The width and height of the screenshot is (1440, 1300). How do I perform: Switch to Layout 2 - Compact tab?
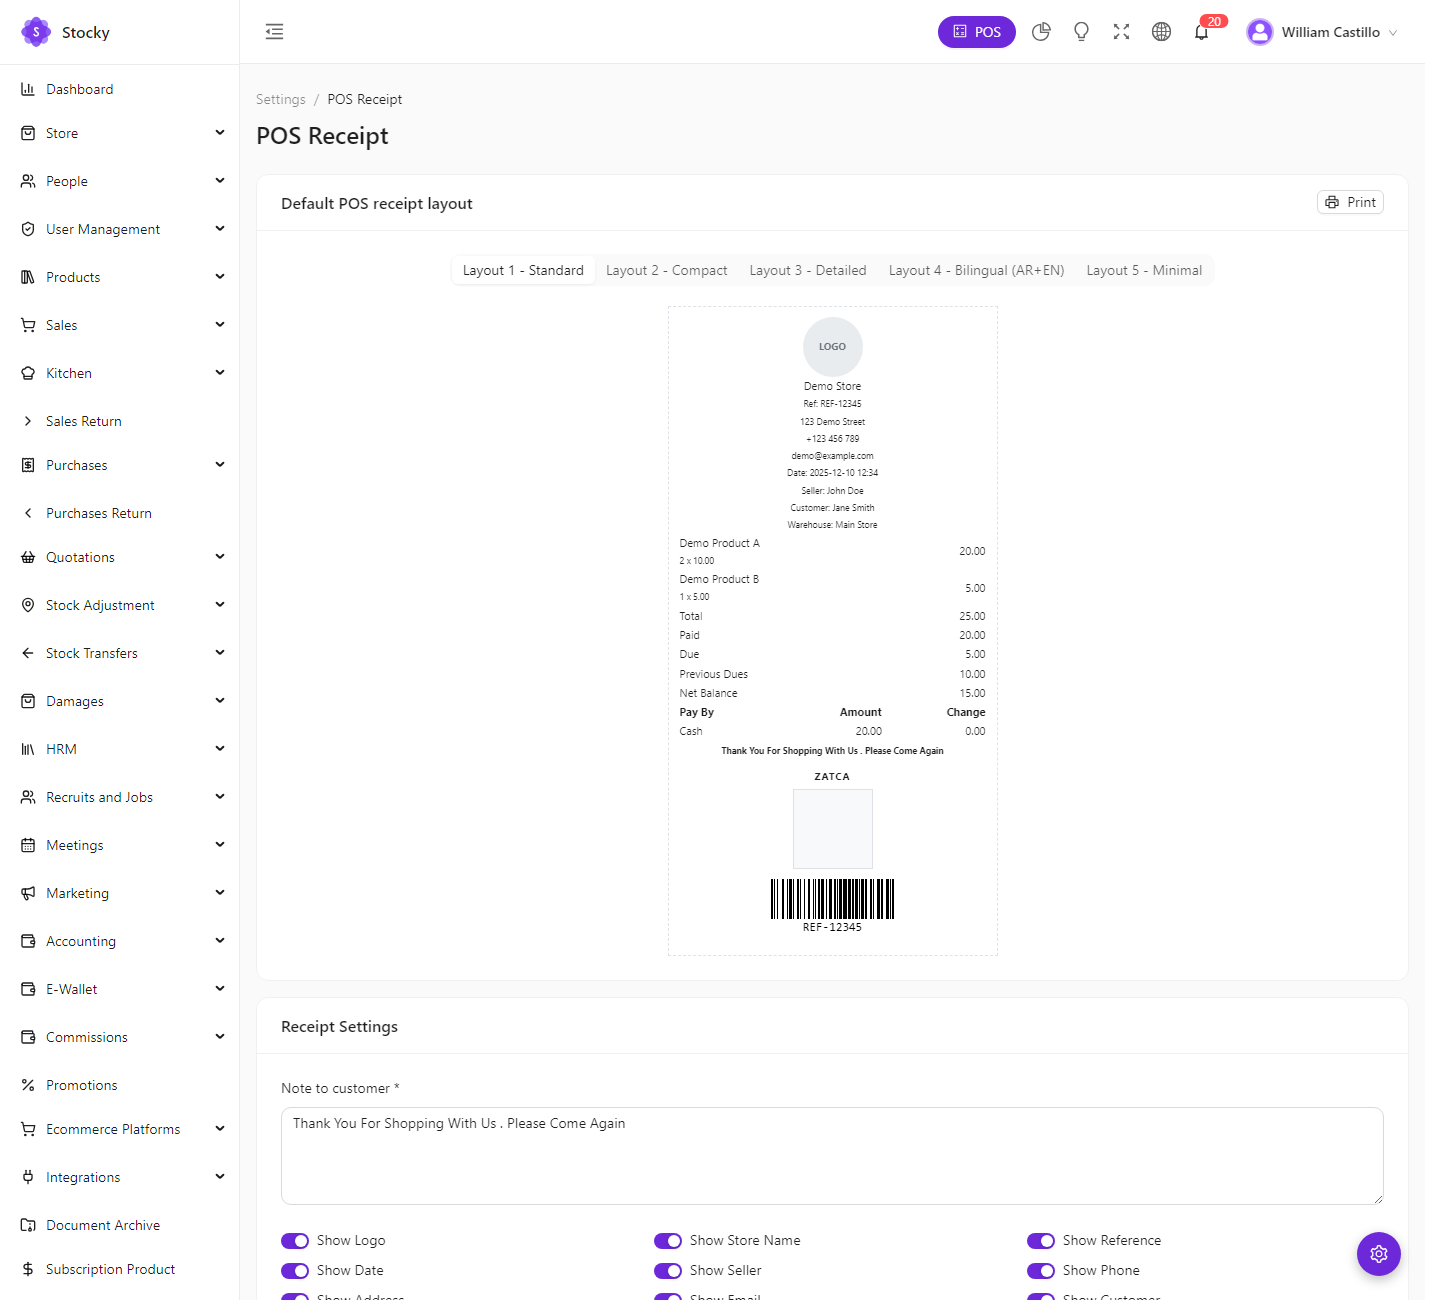click(667, 270)
